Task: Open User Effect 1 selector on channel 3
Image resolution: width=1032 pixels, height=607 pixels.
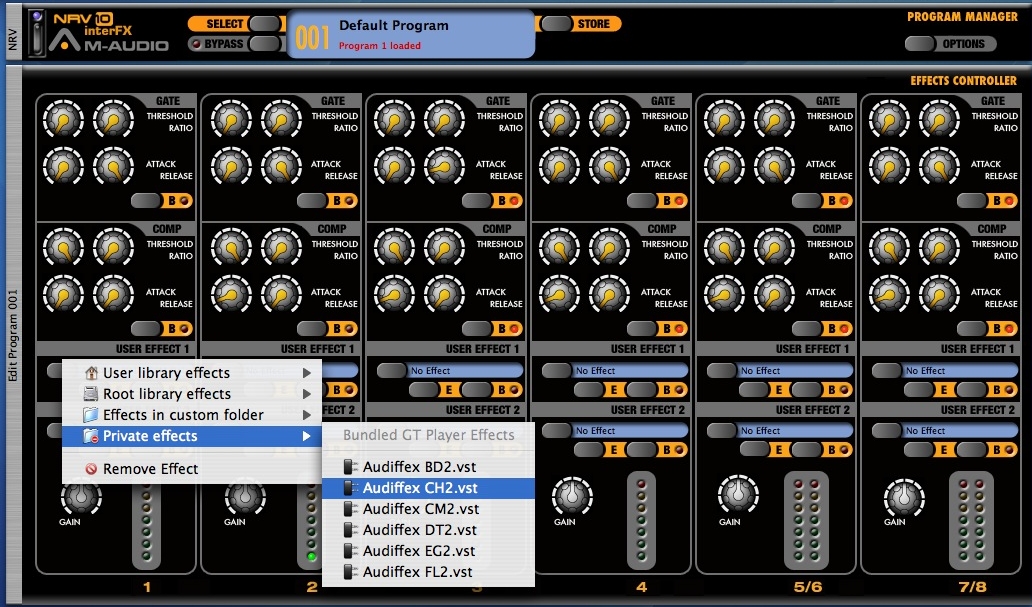Action: (465, 371)
